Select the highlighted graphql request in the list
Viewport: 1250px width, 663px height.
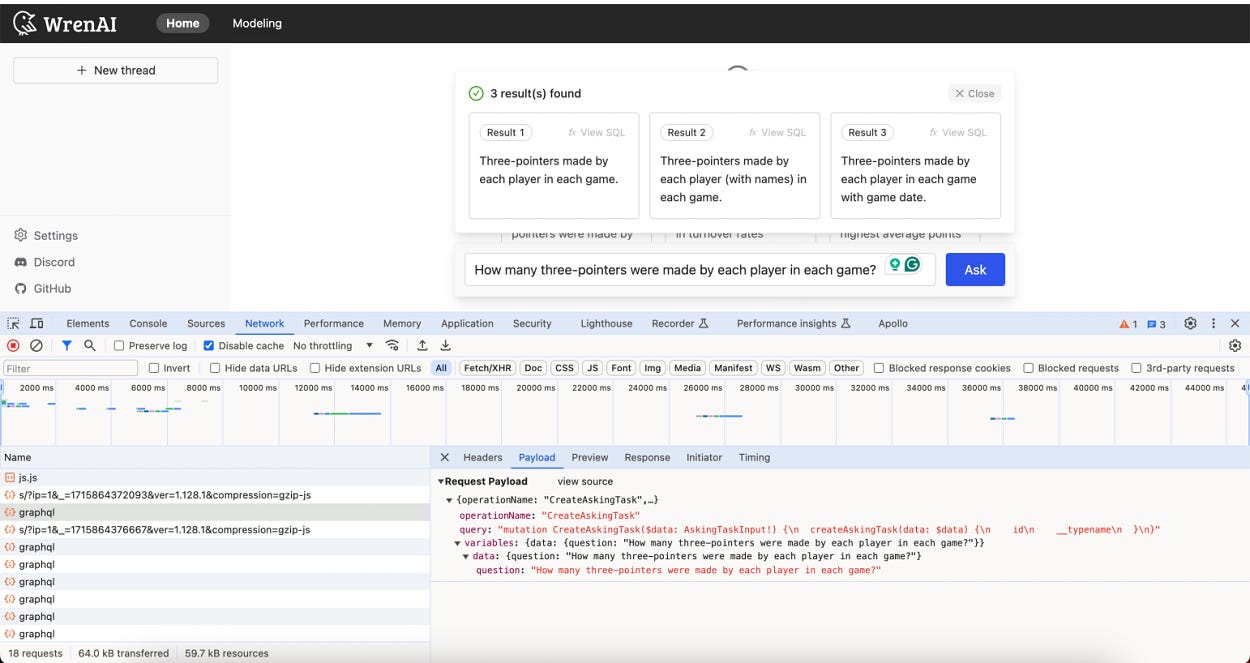(52, 511)
